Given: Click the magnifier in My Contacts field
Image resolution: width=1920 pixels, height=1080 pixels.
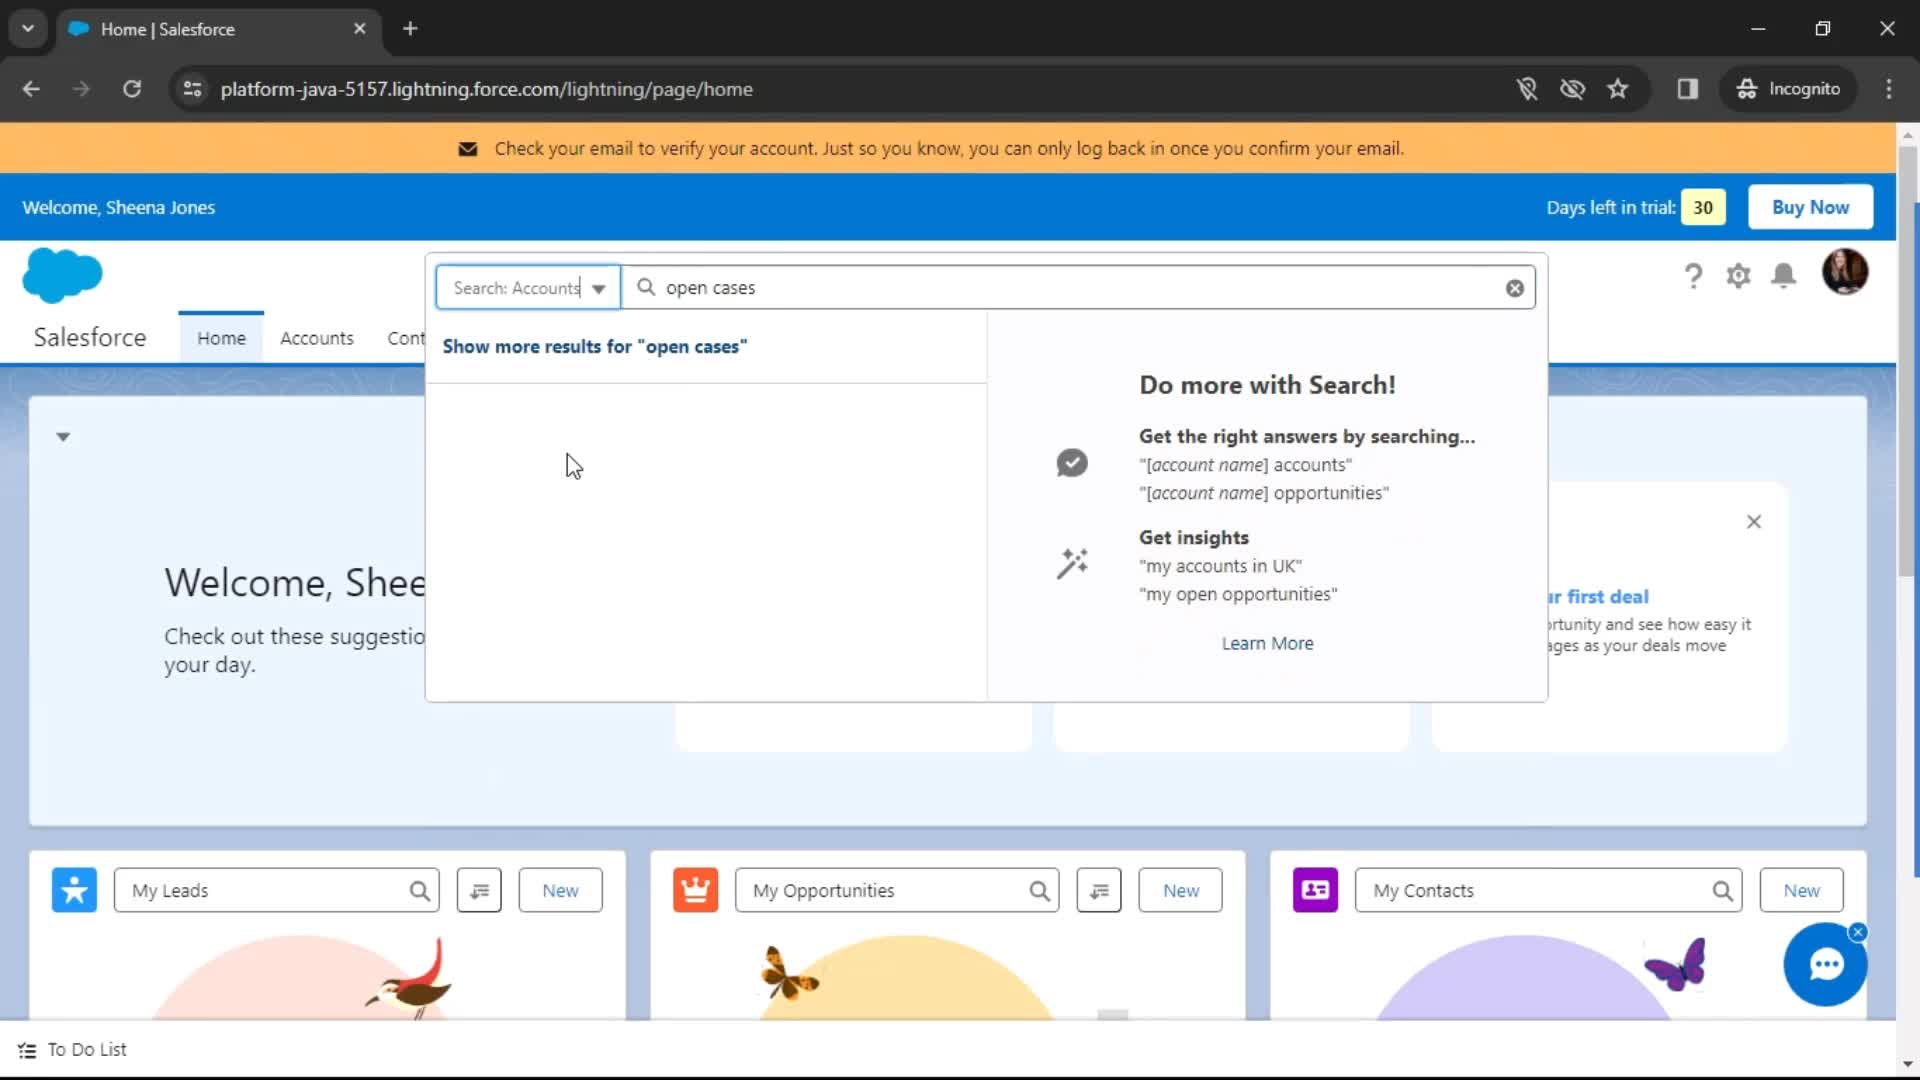Looking at the screenshot, I should click(1722, 891).
